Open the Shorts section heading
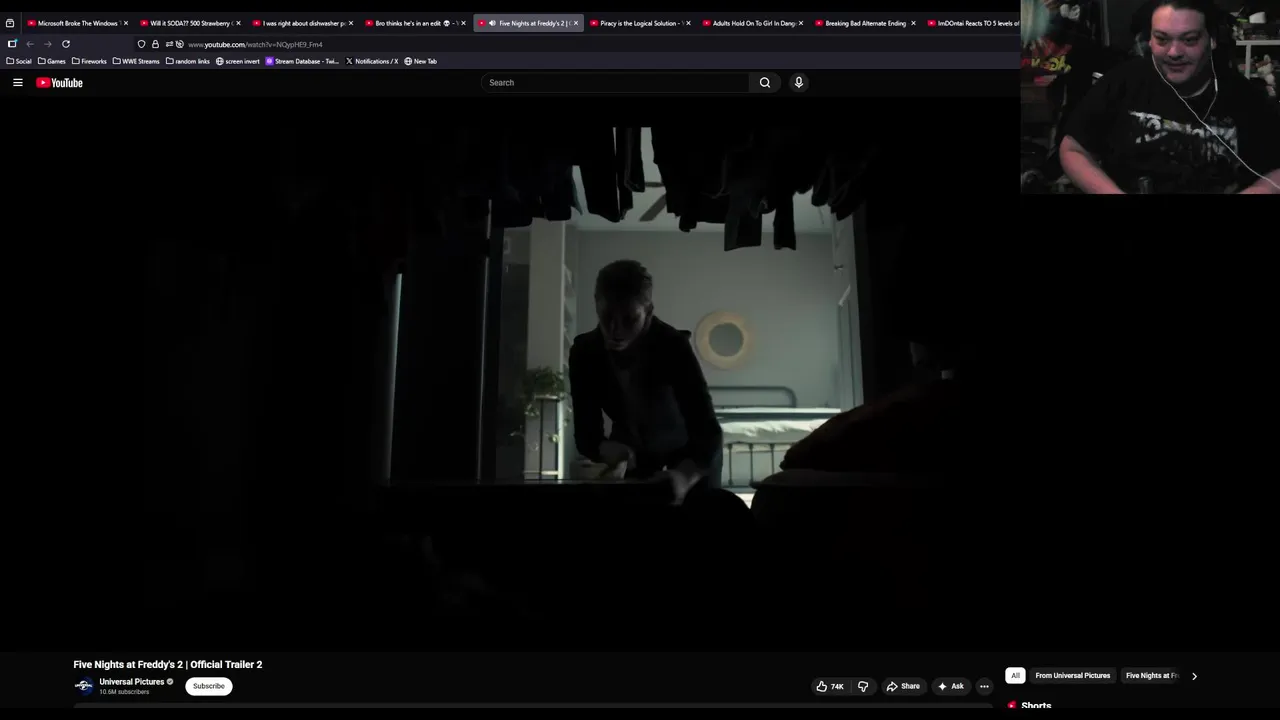This screenshot has width=1280, height=720. [1036, 706]
